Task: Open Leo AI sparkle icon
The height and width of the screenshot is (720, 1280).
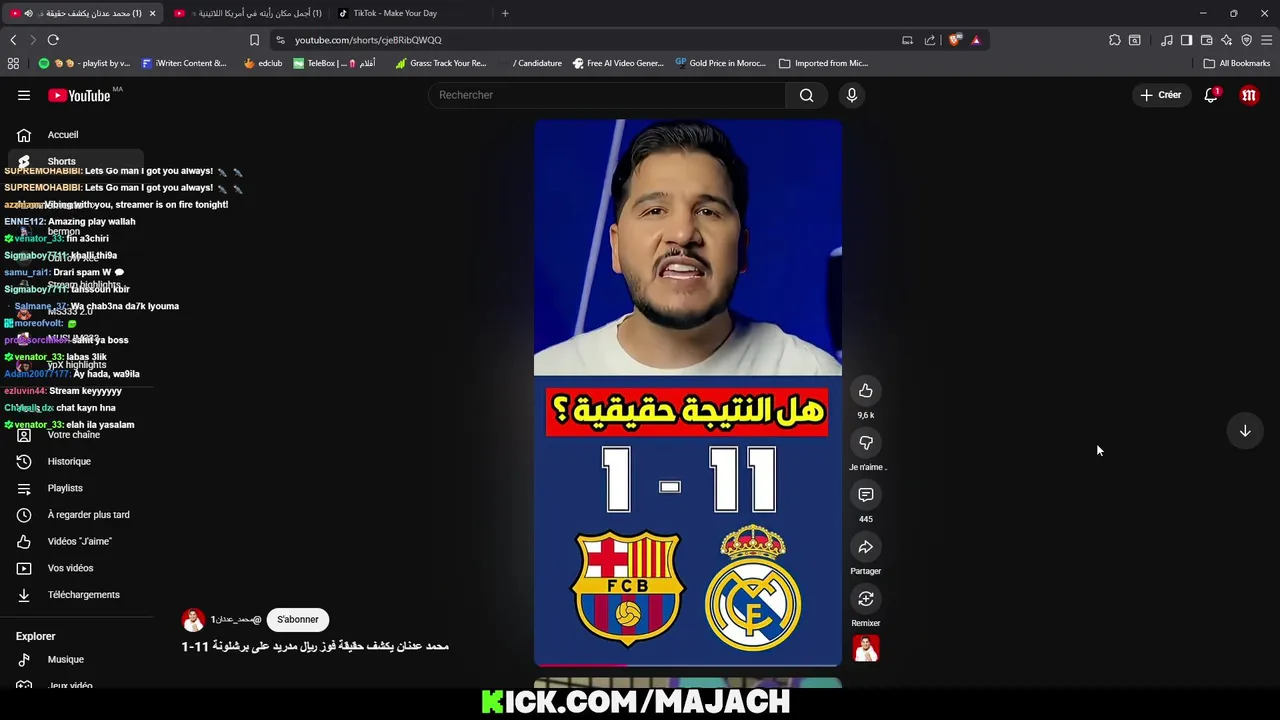Action: pyautogui.click(x=1226, y=40)
